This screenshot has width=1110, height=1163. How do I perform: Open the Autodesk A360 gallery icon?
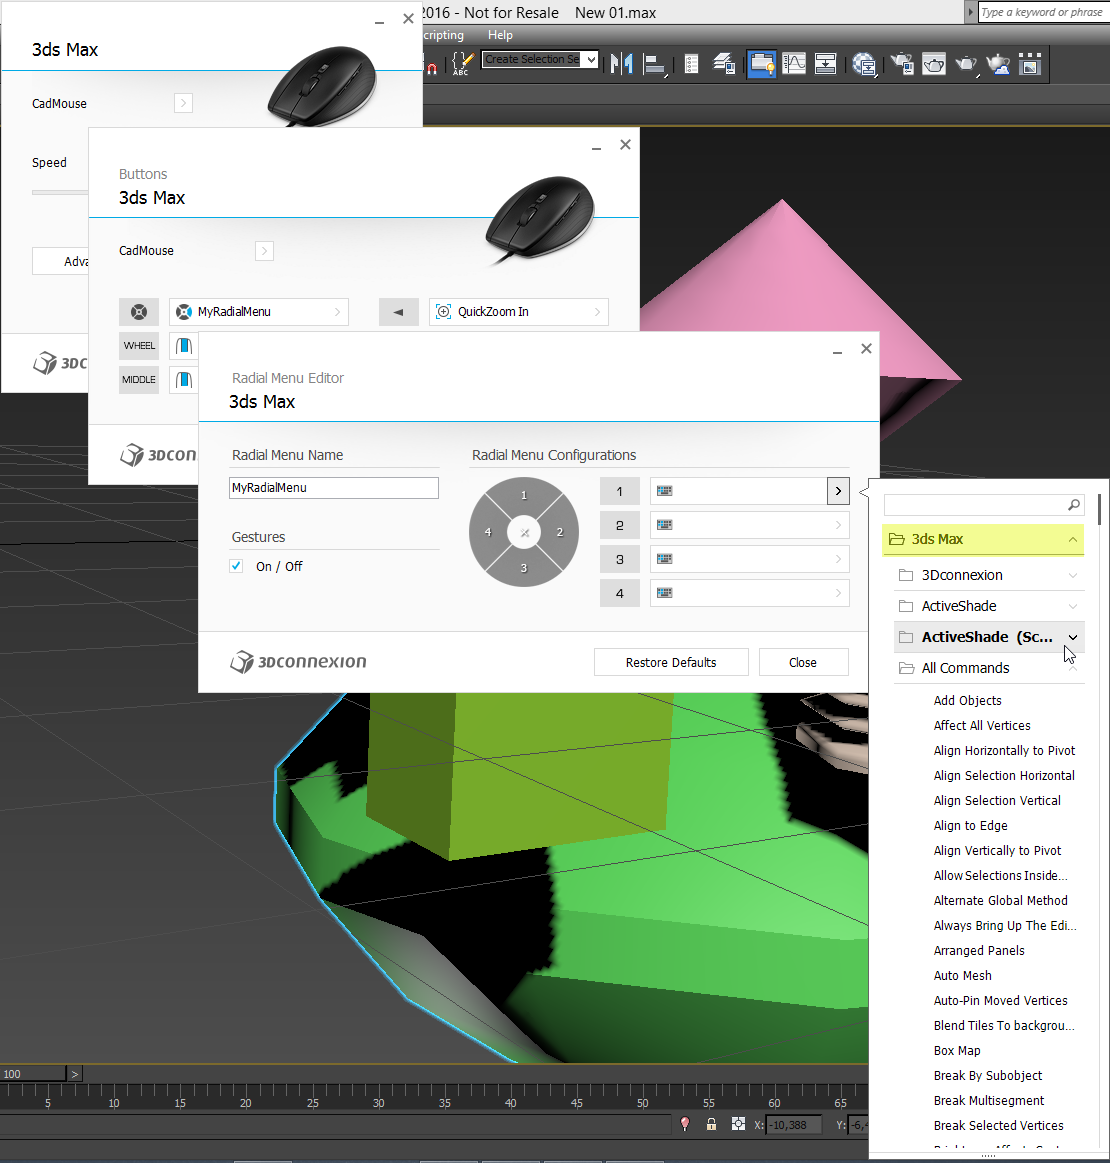click(1031, 64)
